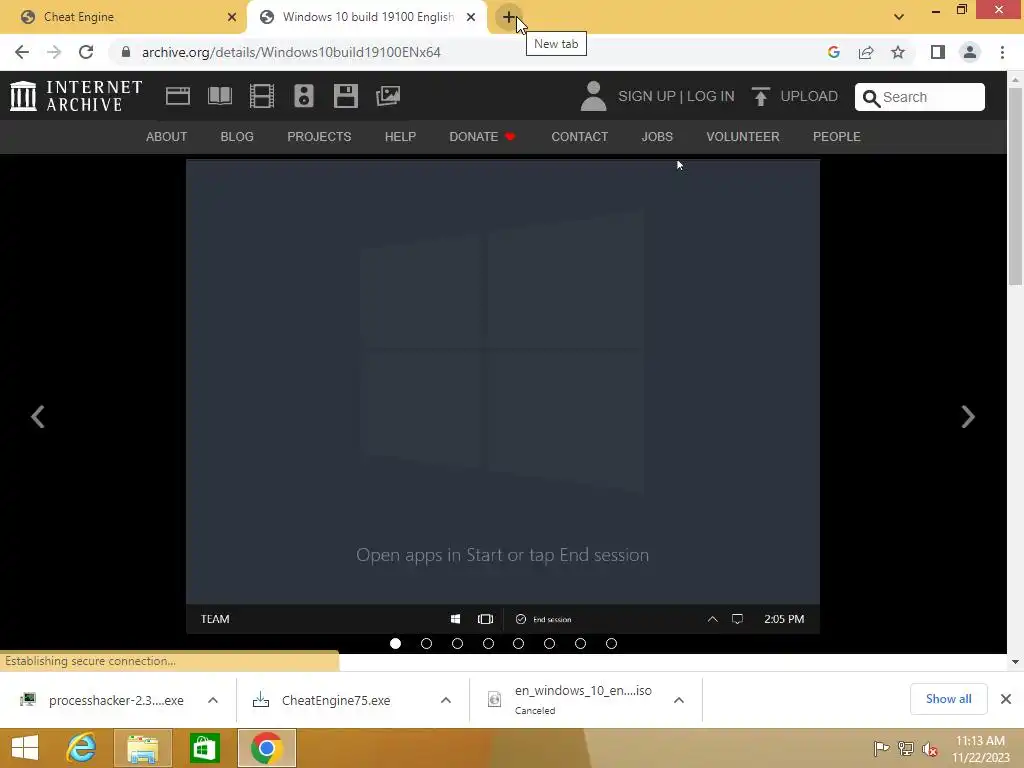This screenshot has height=768, width=1024.
Task: Open the Windows 10 screenshot preview
Action: 503,396
